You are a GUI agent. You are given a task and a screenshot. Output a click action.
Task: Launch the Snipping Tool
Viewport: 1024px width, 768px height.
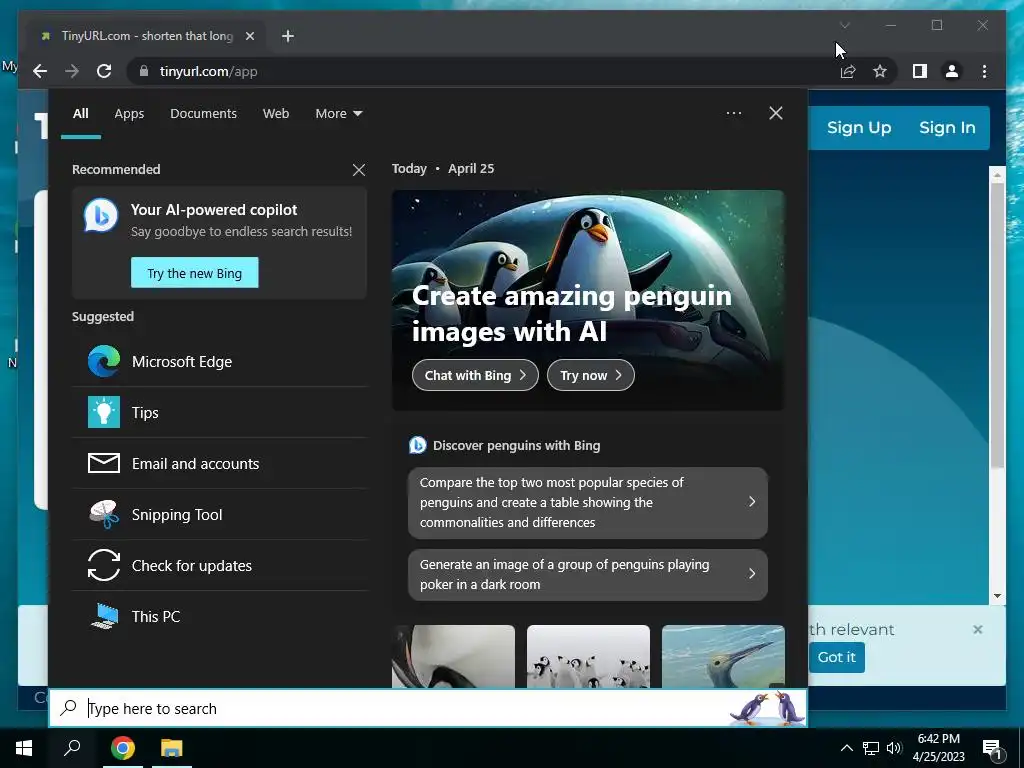pyautogui.click(x=219, y=515)
